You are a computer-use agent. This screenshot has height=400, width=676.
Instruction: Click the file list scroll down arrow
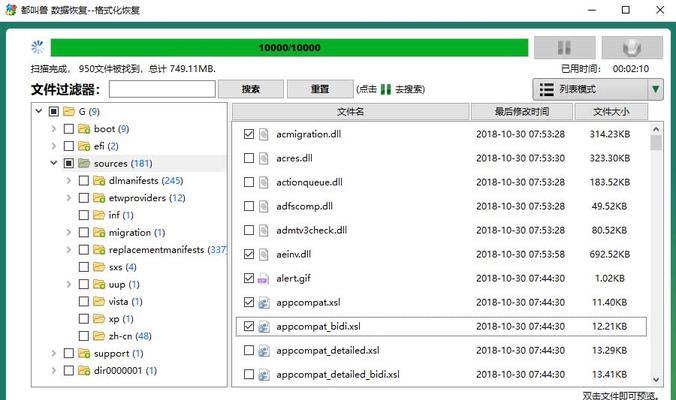pyautogui.click(x=656, y=380)
